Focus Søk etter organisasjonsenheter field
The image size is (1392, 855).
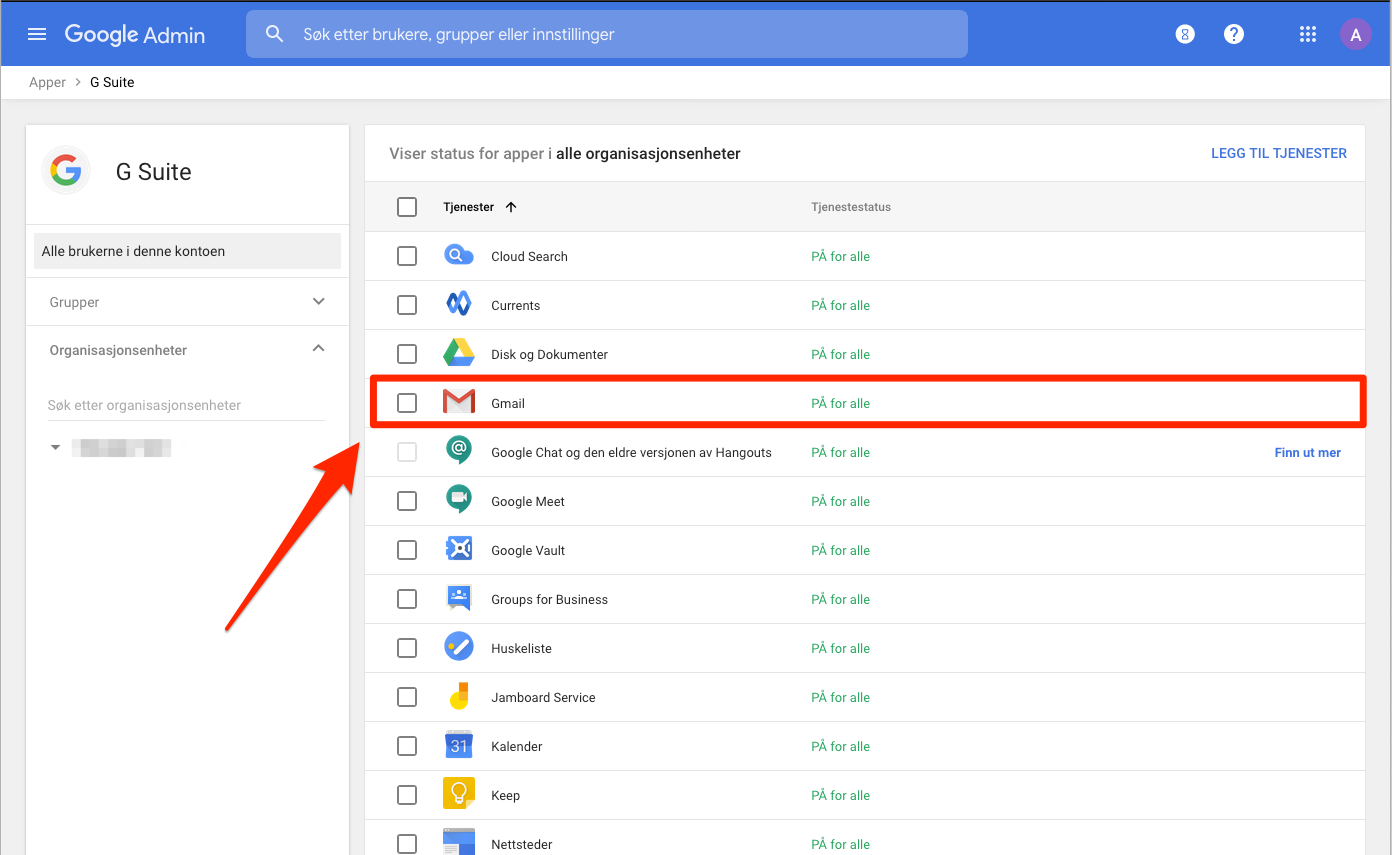pyautogui.click(x=187, y=405)
